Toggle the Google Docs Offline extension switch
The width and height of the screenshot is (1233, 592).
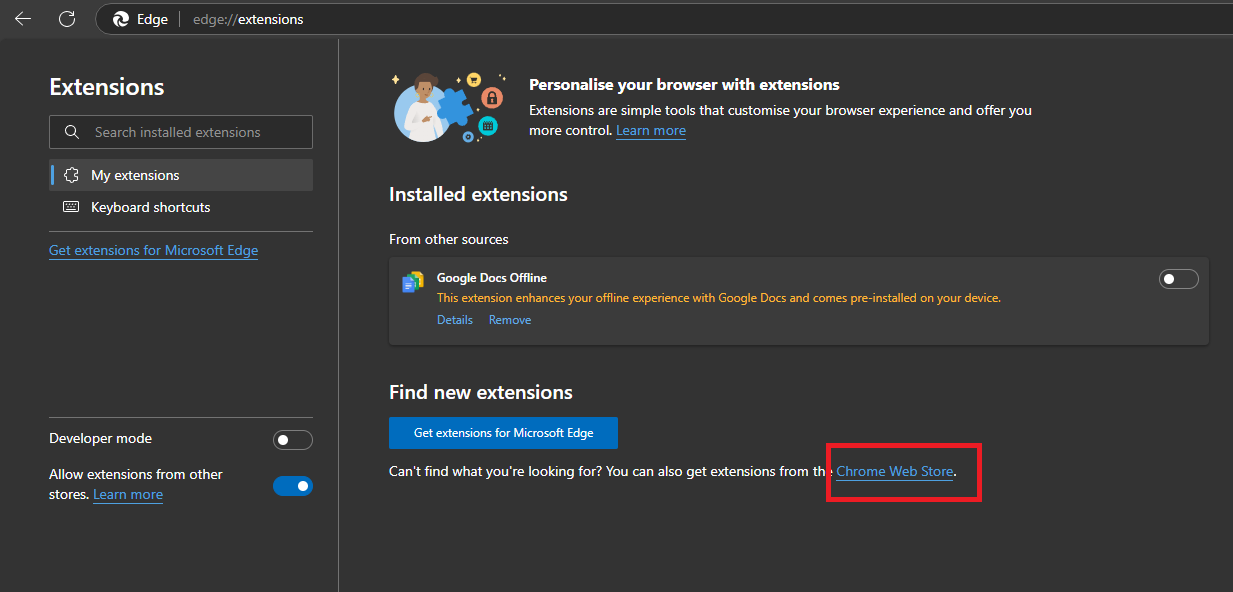pos(1178,279)
